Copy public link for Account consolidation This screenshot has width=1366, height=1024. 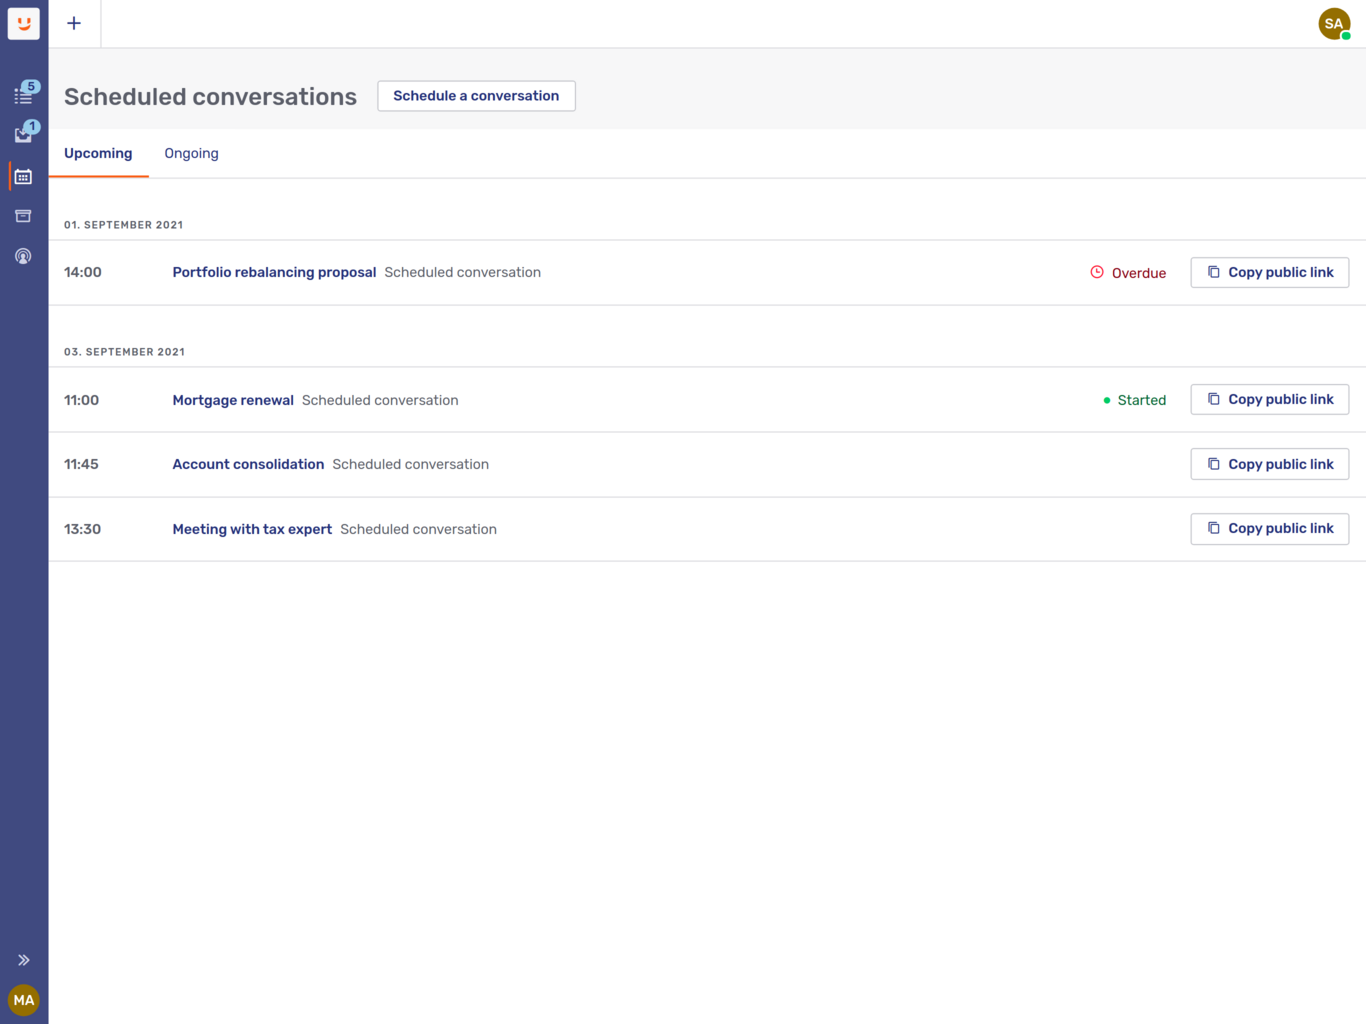click(x=1269, y=463)
